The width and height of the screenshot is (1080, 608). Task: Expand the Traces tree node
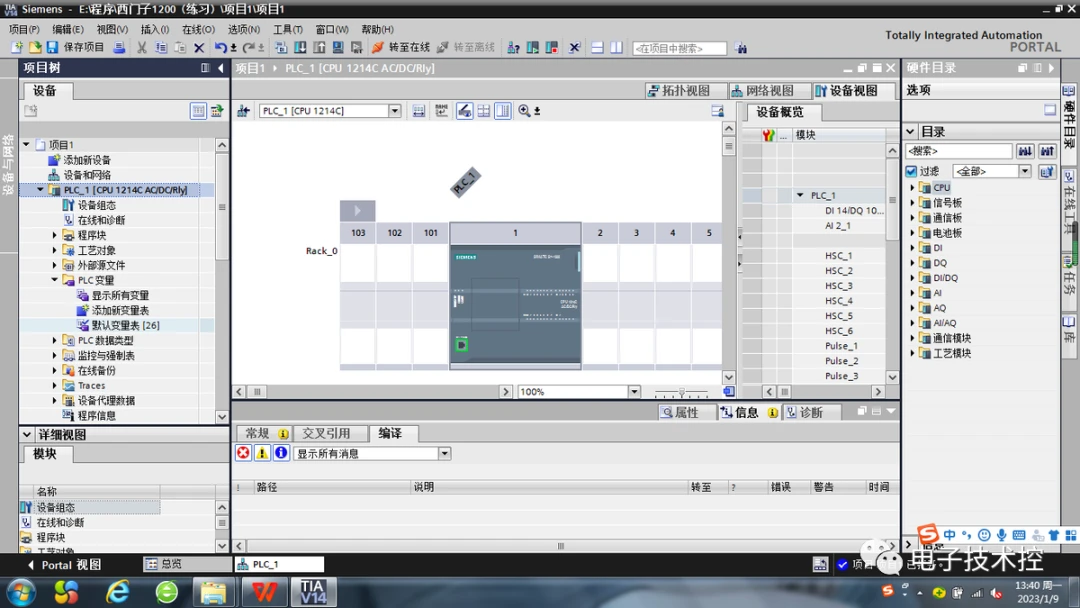click(x=54, y=386)
